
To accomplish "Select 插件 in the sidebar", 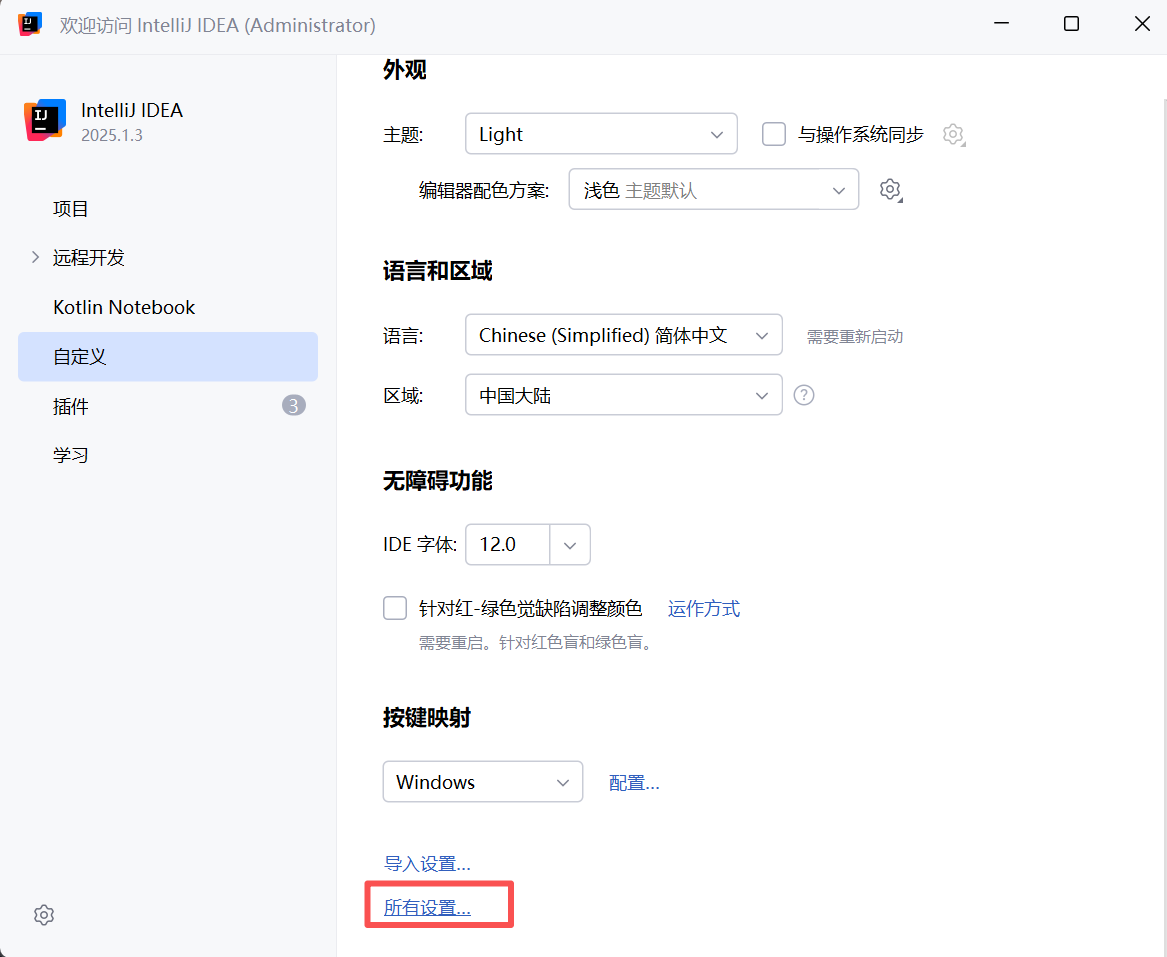I will (168, 406).
